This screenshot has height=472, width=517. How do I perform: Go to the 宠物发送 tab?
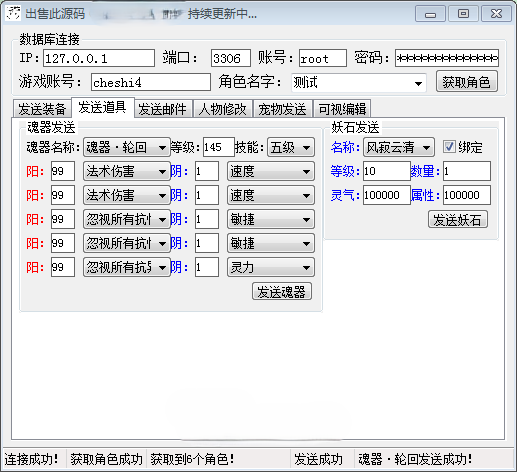tap(282, 109)
